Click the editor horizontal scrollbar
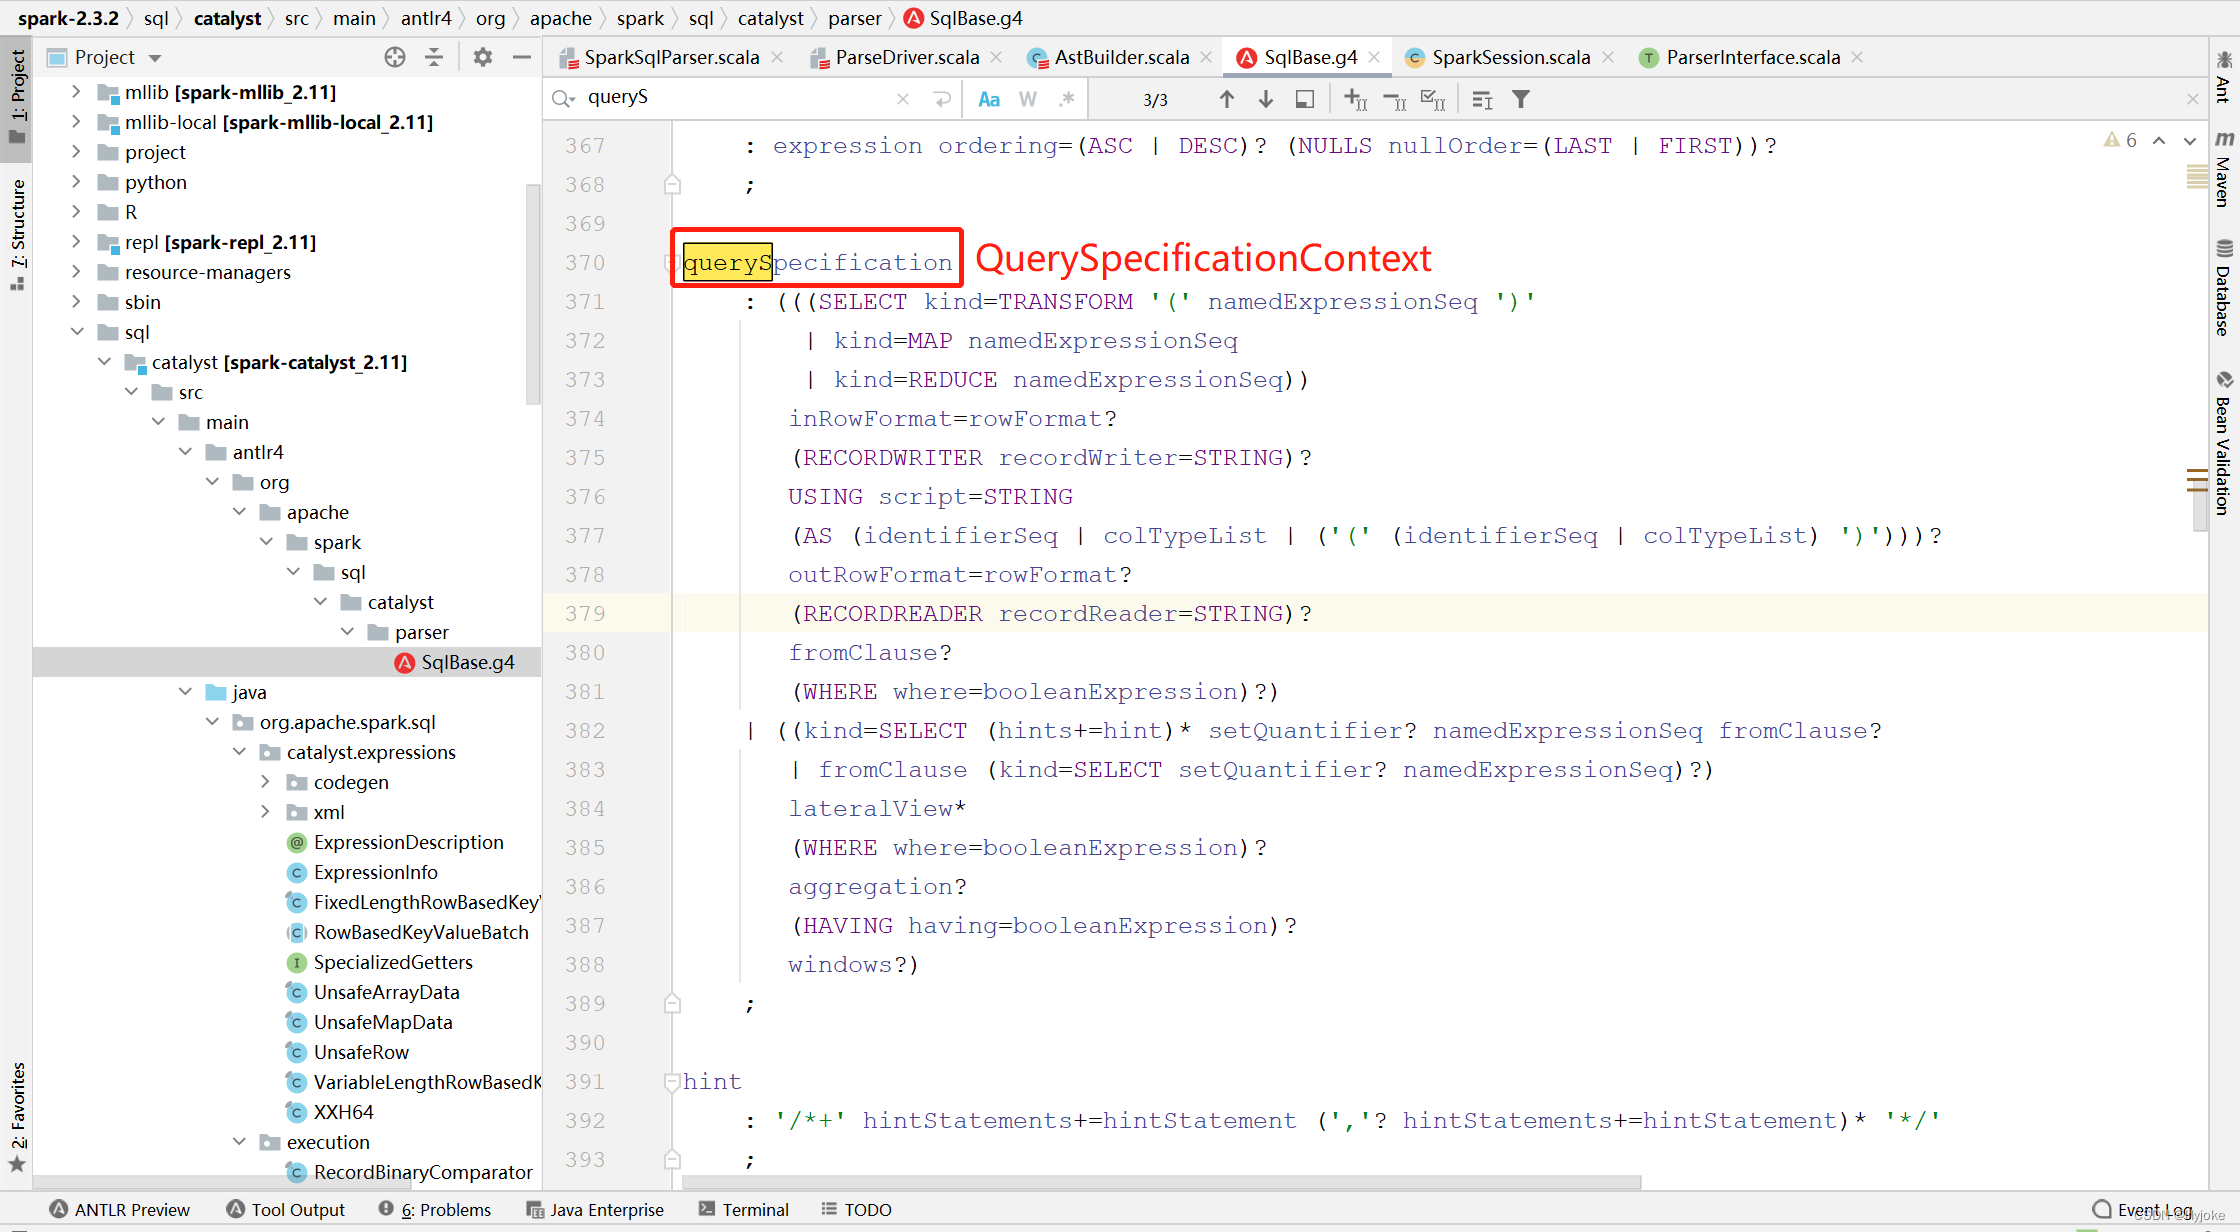Viewport: 2240px width, 1232px height. pos(1162,1182)
